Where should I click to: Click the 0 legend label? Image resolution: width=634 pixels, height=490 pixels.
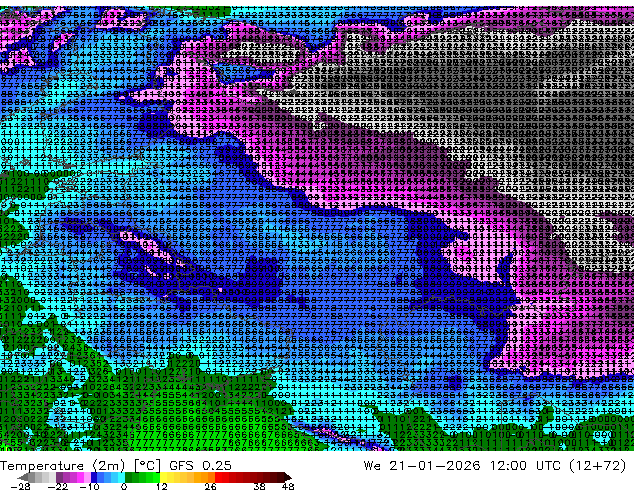click(124, 486)
